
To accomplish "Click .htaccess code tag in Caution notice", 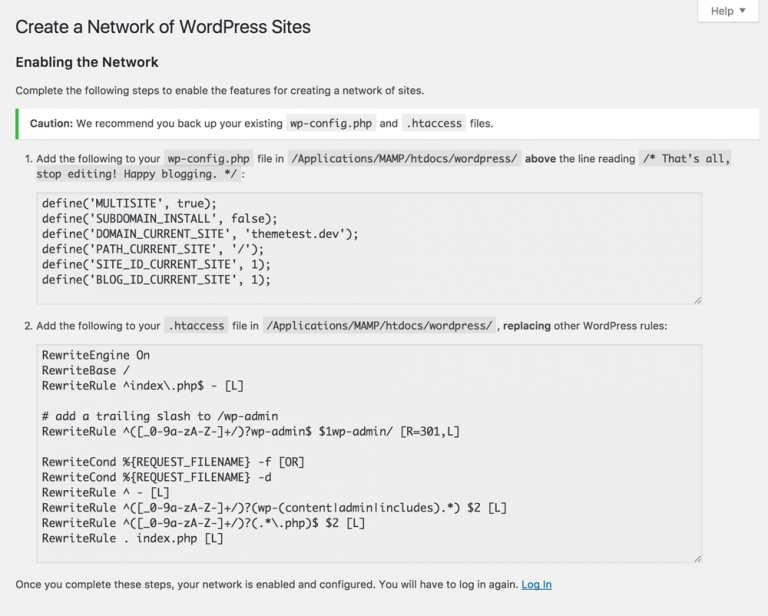I will click(x=434, y=124).
